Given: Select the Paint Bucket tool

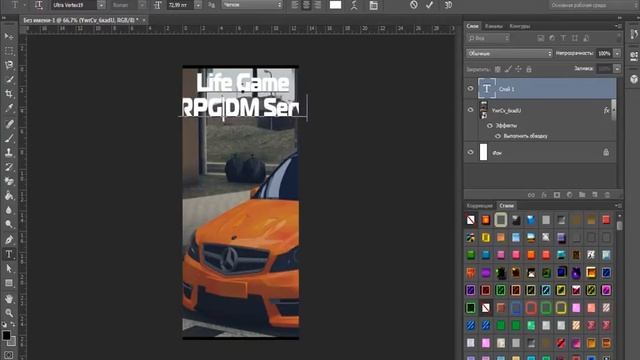Looking at the screenshot, I should coord(9,196).
